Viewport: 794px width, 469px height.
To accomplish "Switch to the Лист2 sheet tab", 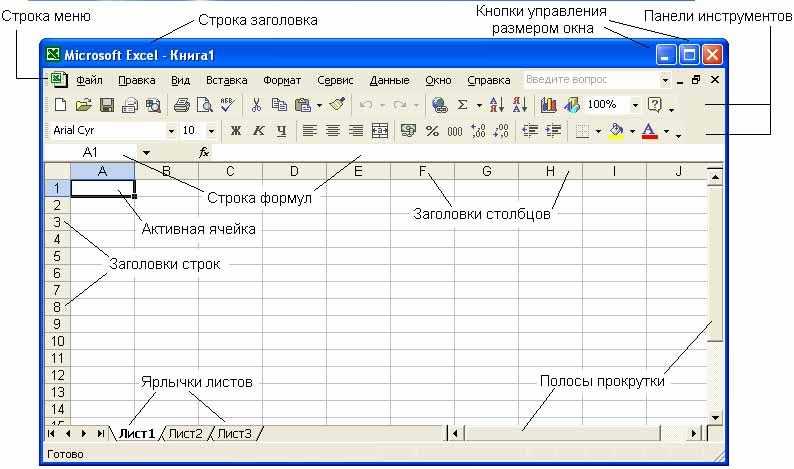I will (x=185, y=434).
